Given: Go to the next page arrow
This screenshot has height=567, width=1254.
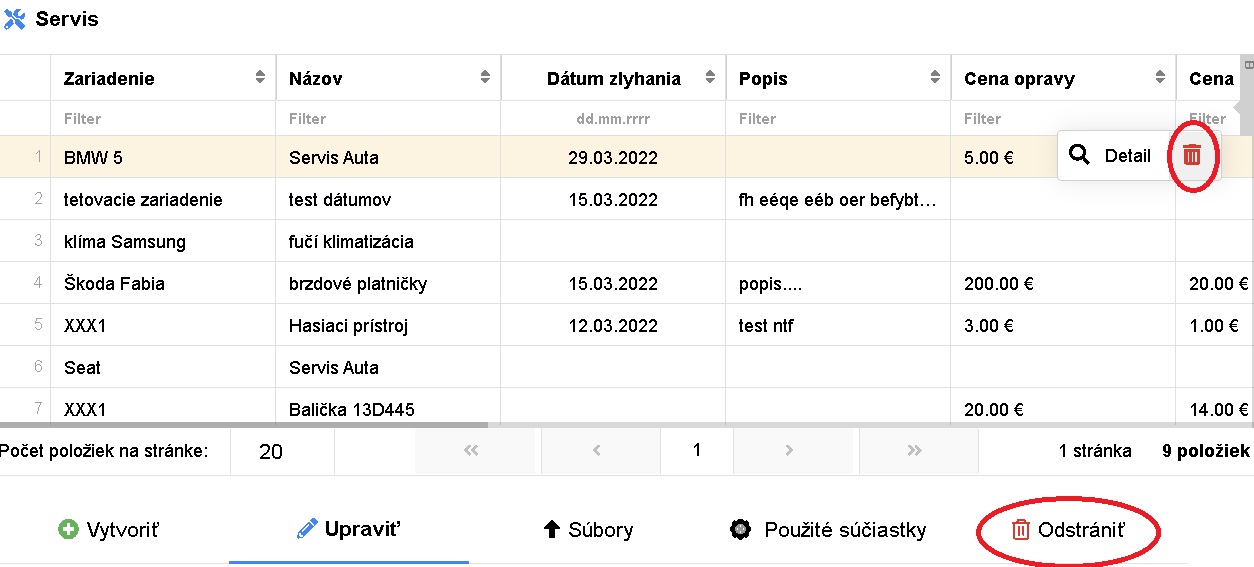Looking at the screenshot, I should (789, 451).
